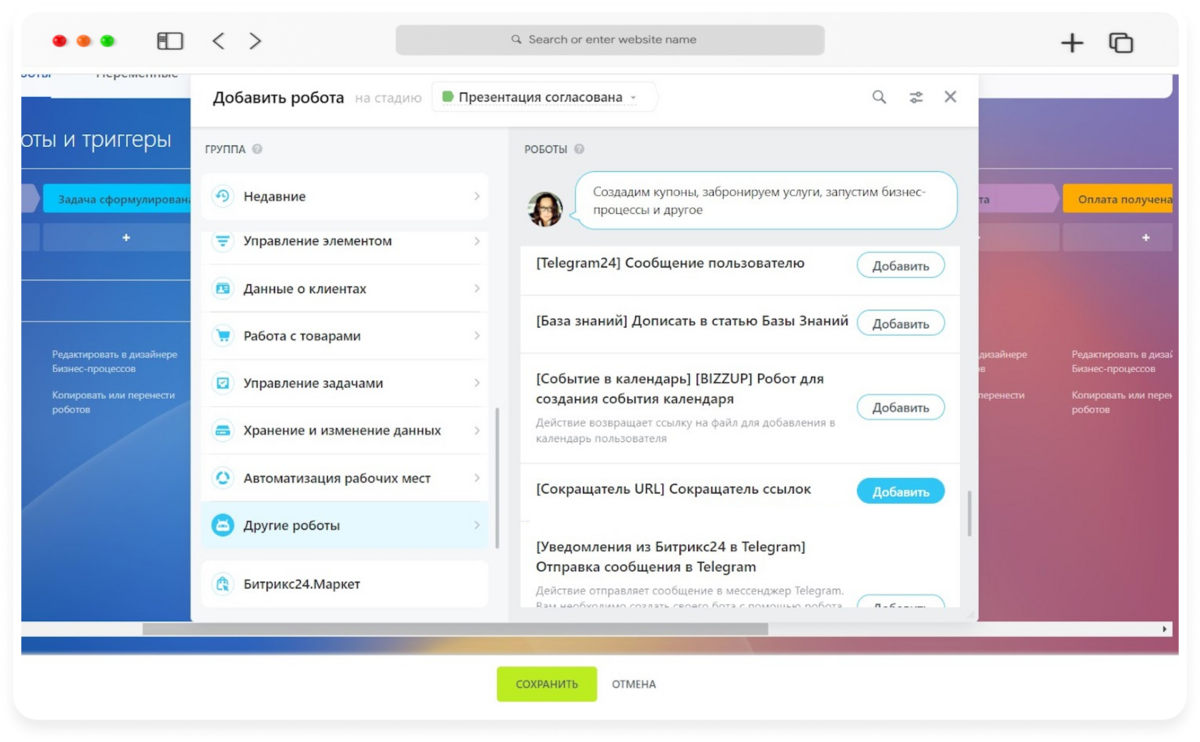Click help icon next to ГРУППА
The height and width of the screenshot is (742, 1200).
[x=257, y=149]
